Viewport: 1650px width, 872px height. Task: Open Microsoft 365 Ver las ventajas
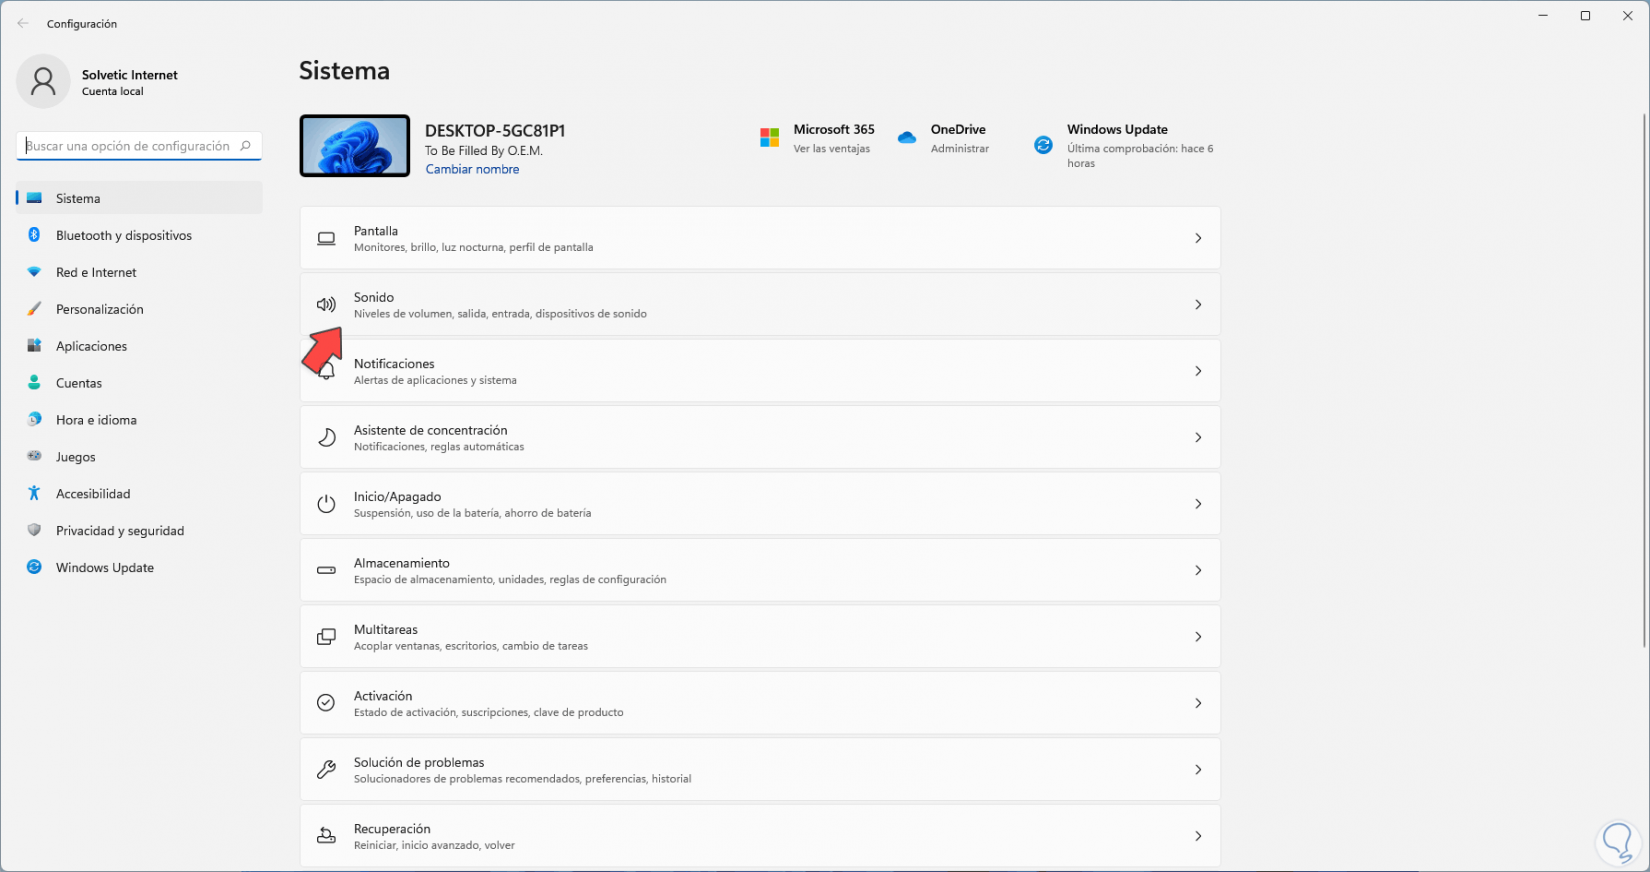tap(831, 149)
